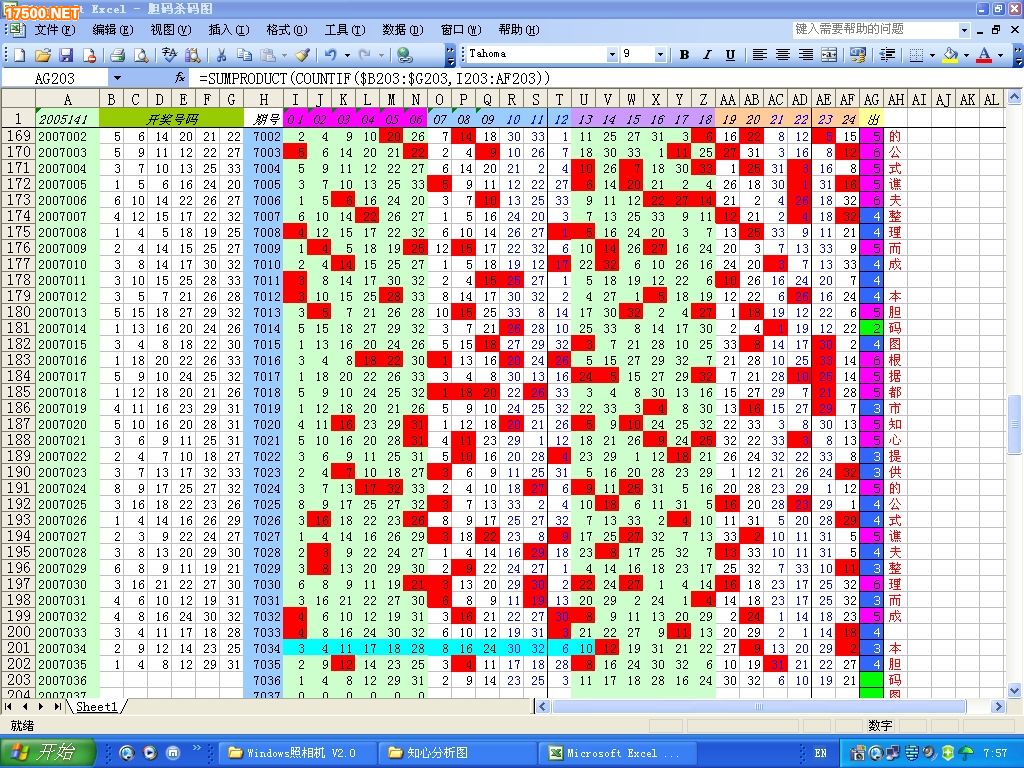Click the Microsoft Excel taskbar button

(617, 753)
